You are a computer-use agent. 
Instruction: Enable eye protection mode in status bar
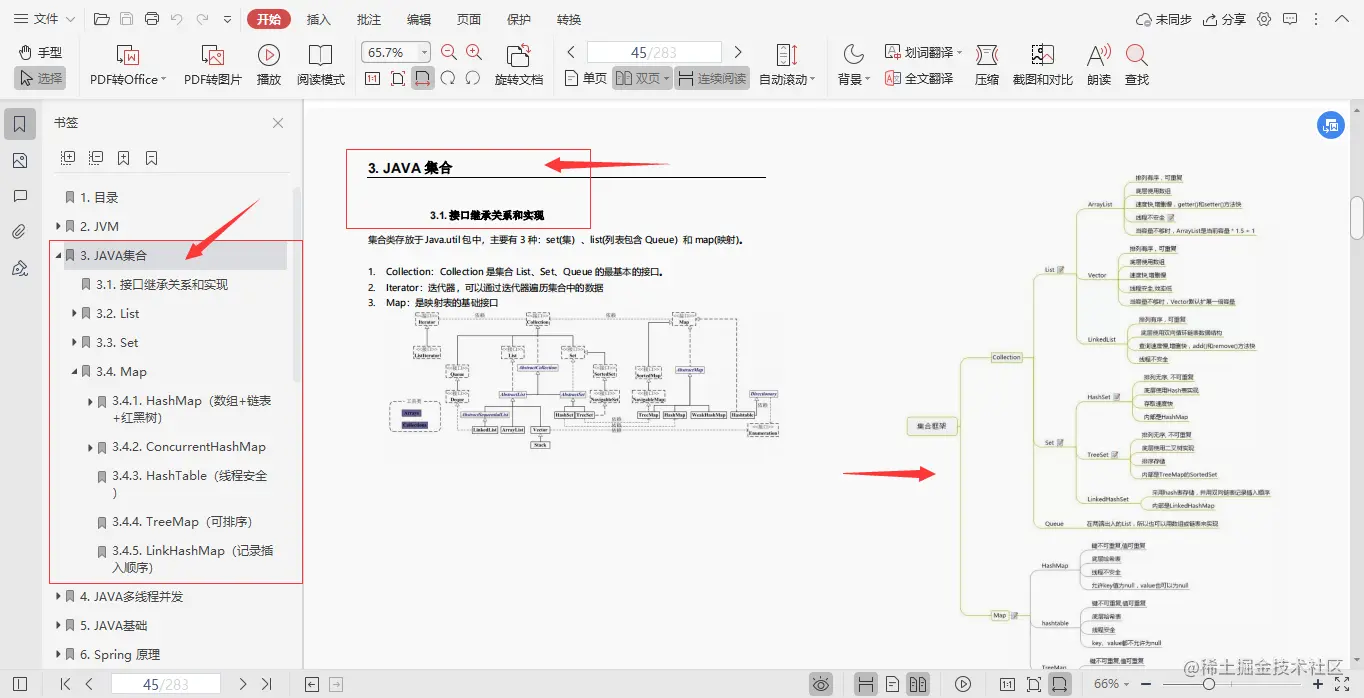pos(820,684)
